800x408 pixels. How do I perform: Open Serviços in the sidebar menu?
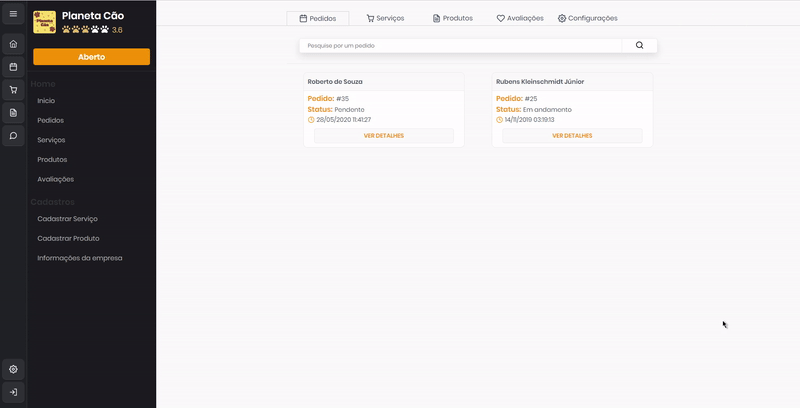(x=51, y=140)
